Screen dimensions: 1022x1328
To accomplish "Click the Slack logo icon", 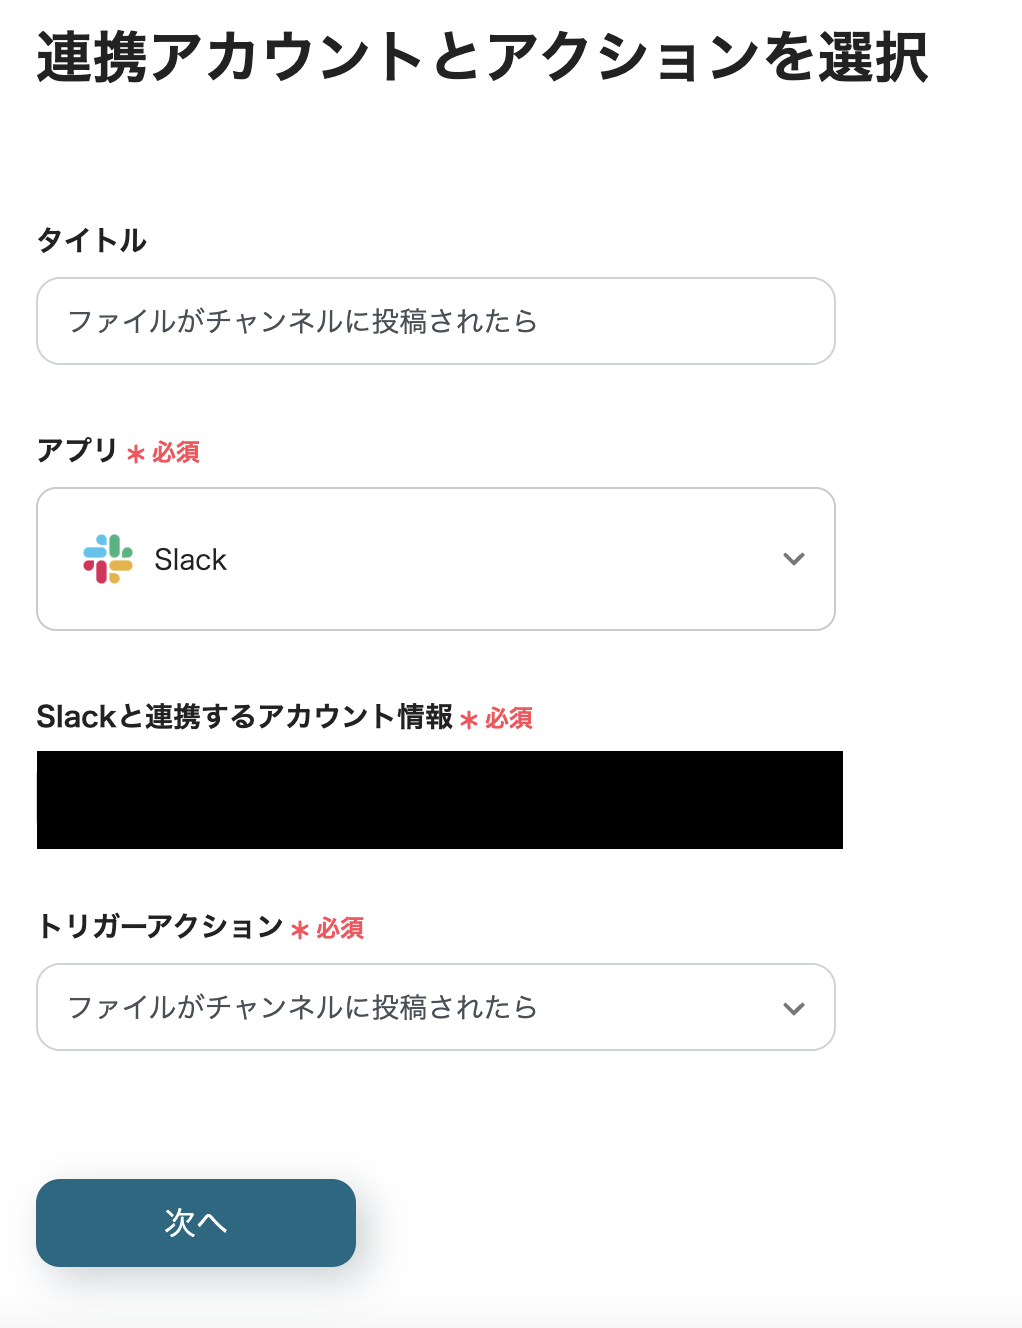I will coord(108,559).
